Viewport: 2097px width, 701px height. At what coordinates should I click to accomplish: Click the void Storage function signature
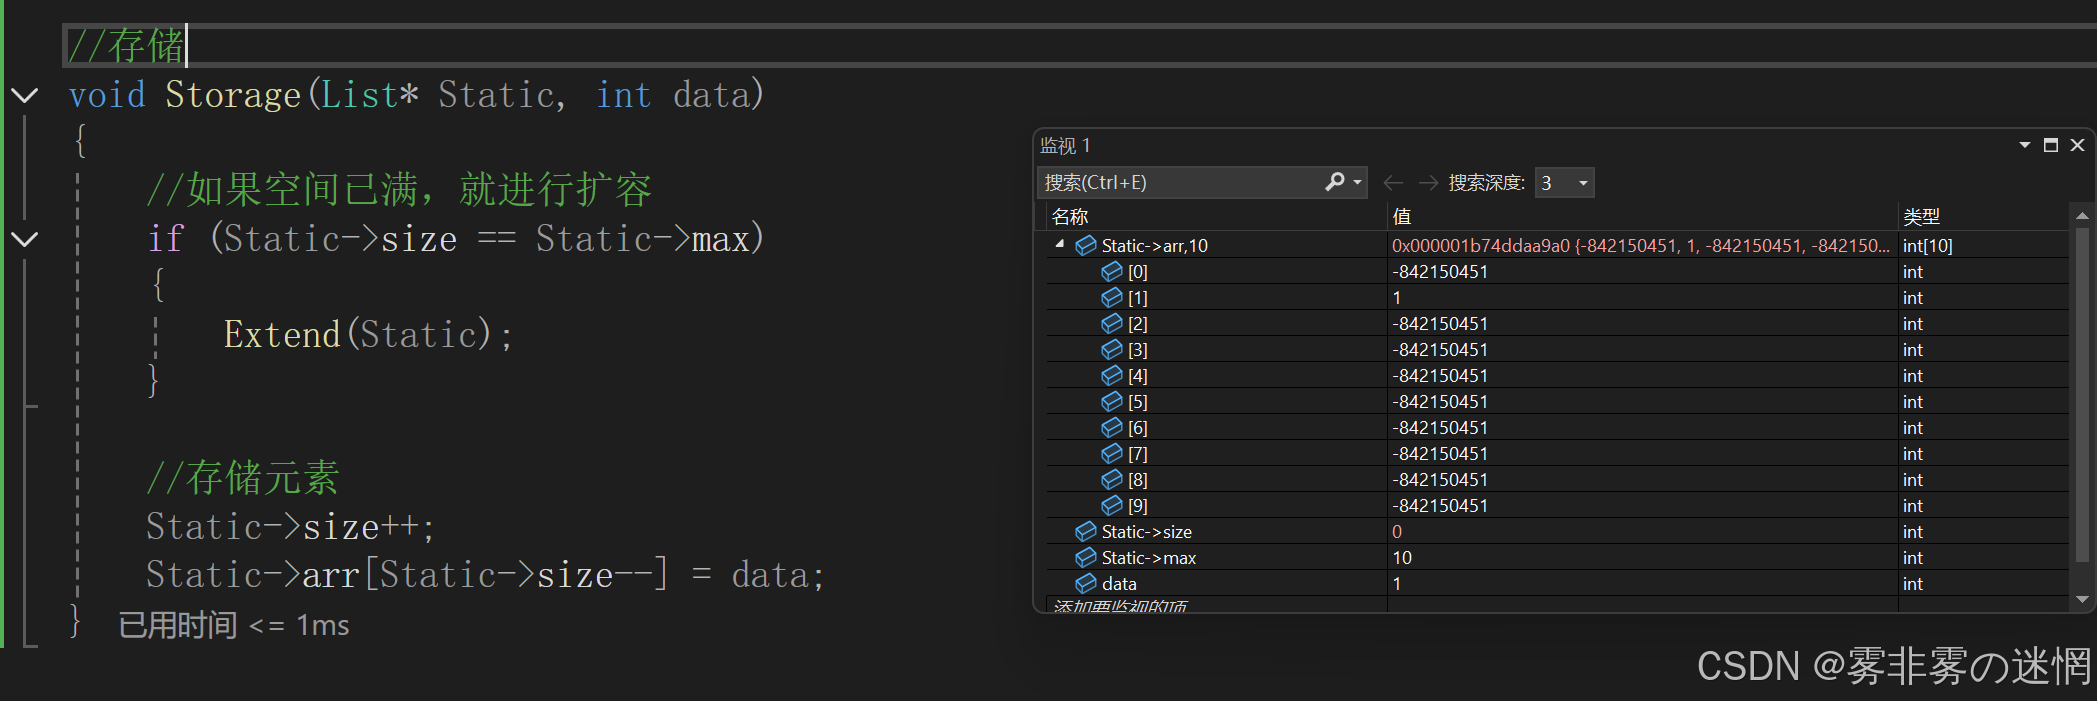click(x=417, y=95)
